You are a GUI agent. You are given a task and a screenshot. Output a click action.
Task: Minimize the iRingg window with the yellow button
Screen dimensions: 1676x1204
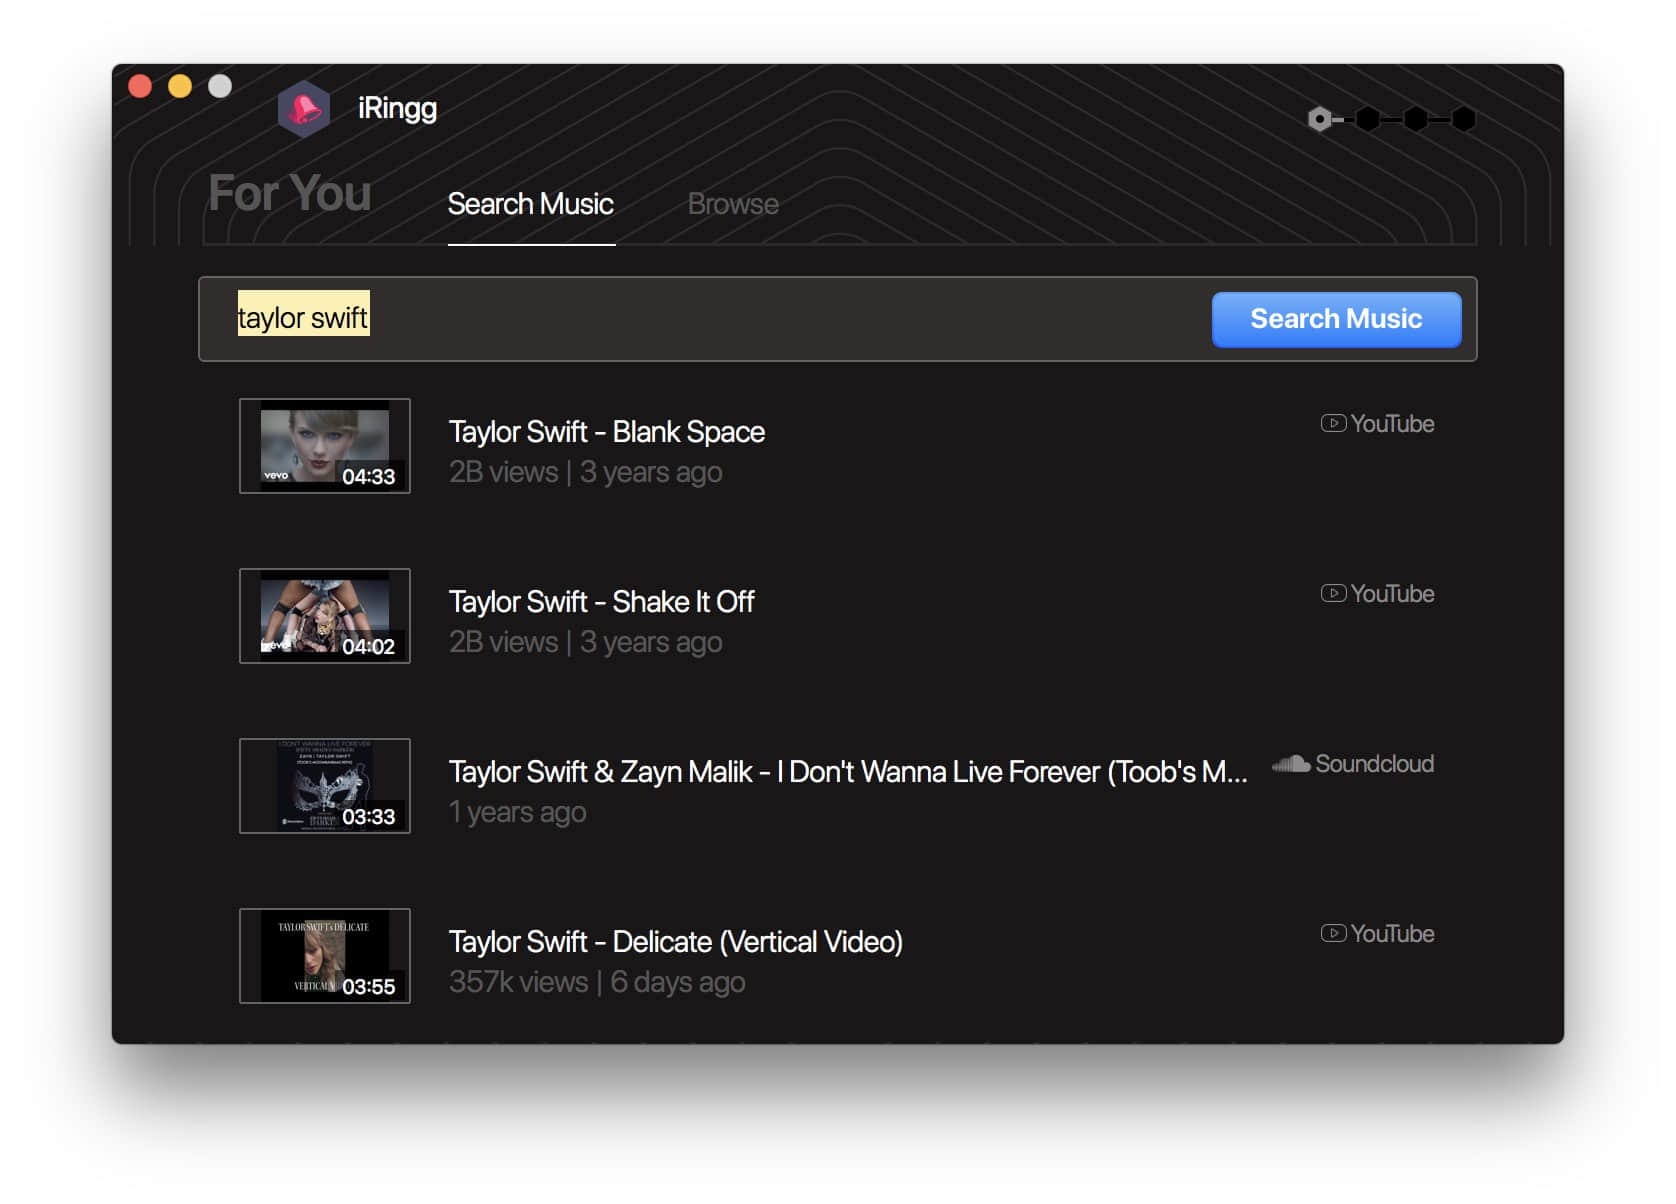point(180,87)
